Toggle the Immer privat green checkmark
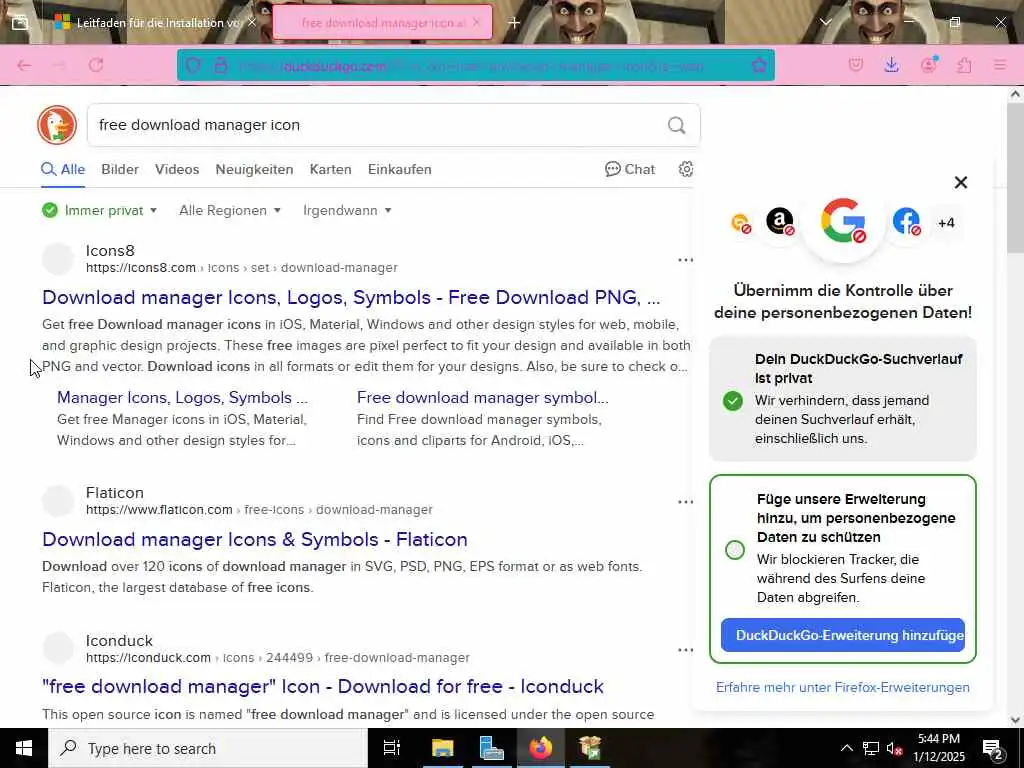The height and width of the screenshot is (768, 1024). 50,210
